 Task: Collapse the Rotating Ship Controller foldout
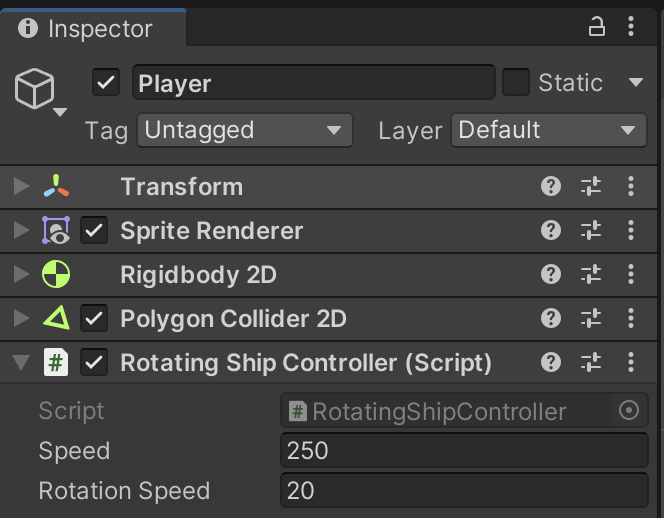pos(21,363)
